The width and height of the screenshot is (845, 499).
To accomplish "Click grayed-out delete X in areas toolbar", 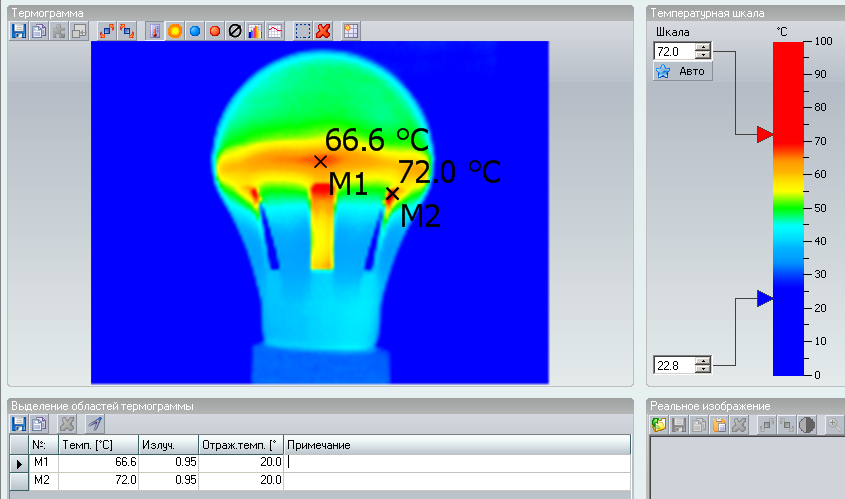I will tap(67, 424).
